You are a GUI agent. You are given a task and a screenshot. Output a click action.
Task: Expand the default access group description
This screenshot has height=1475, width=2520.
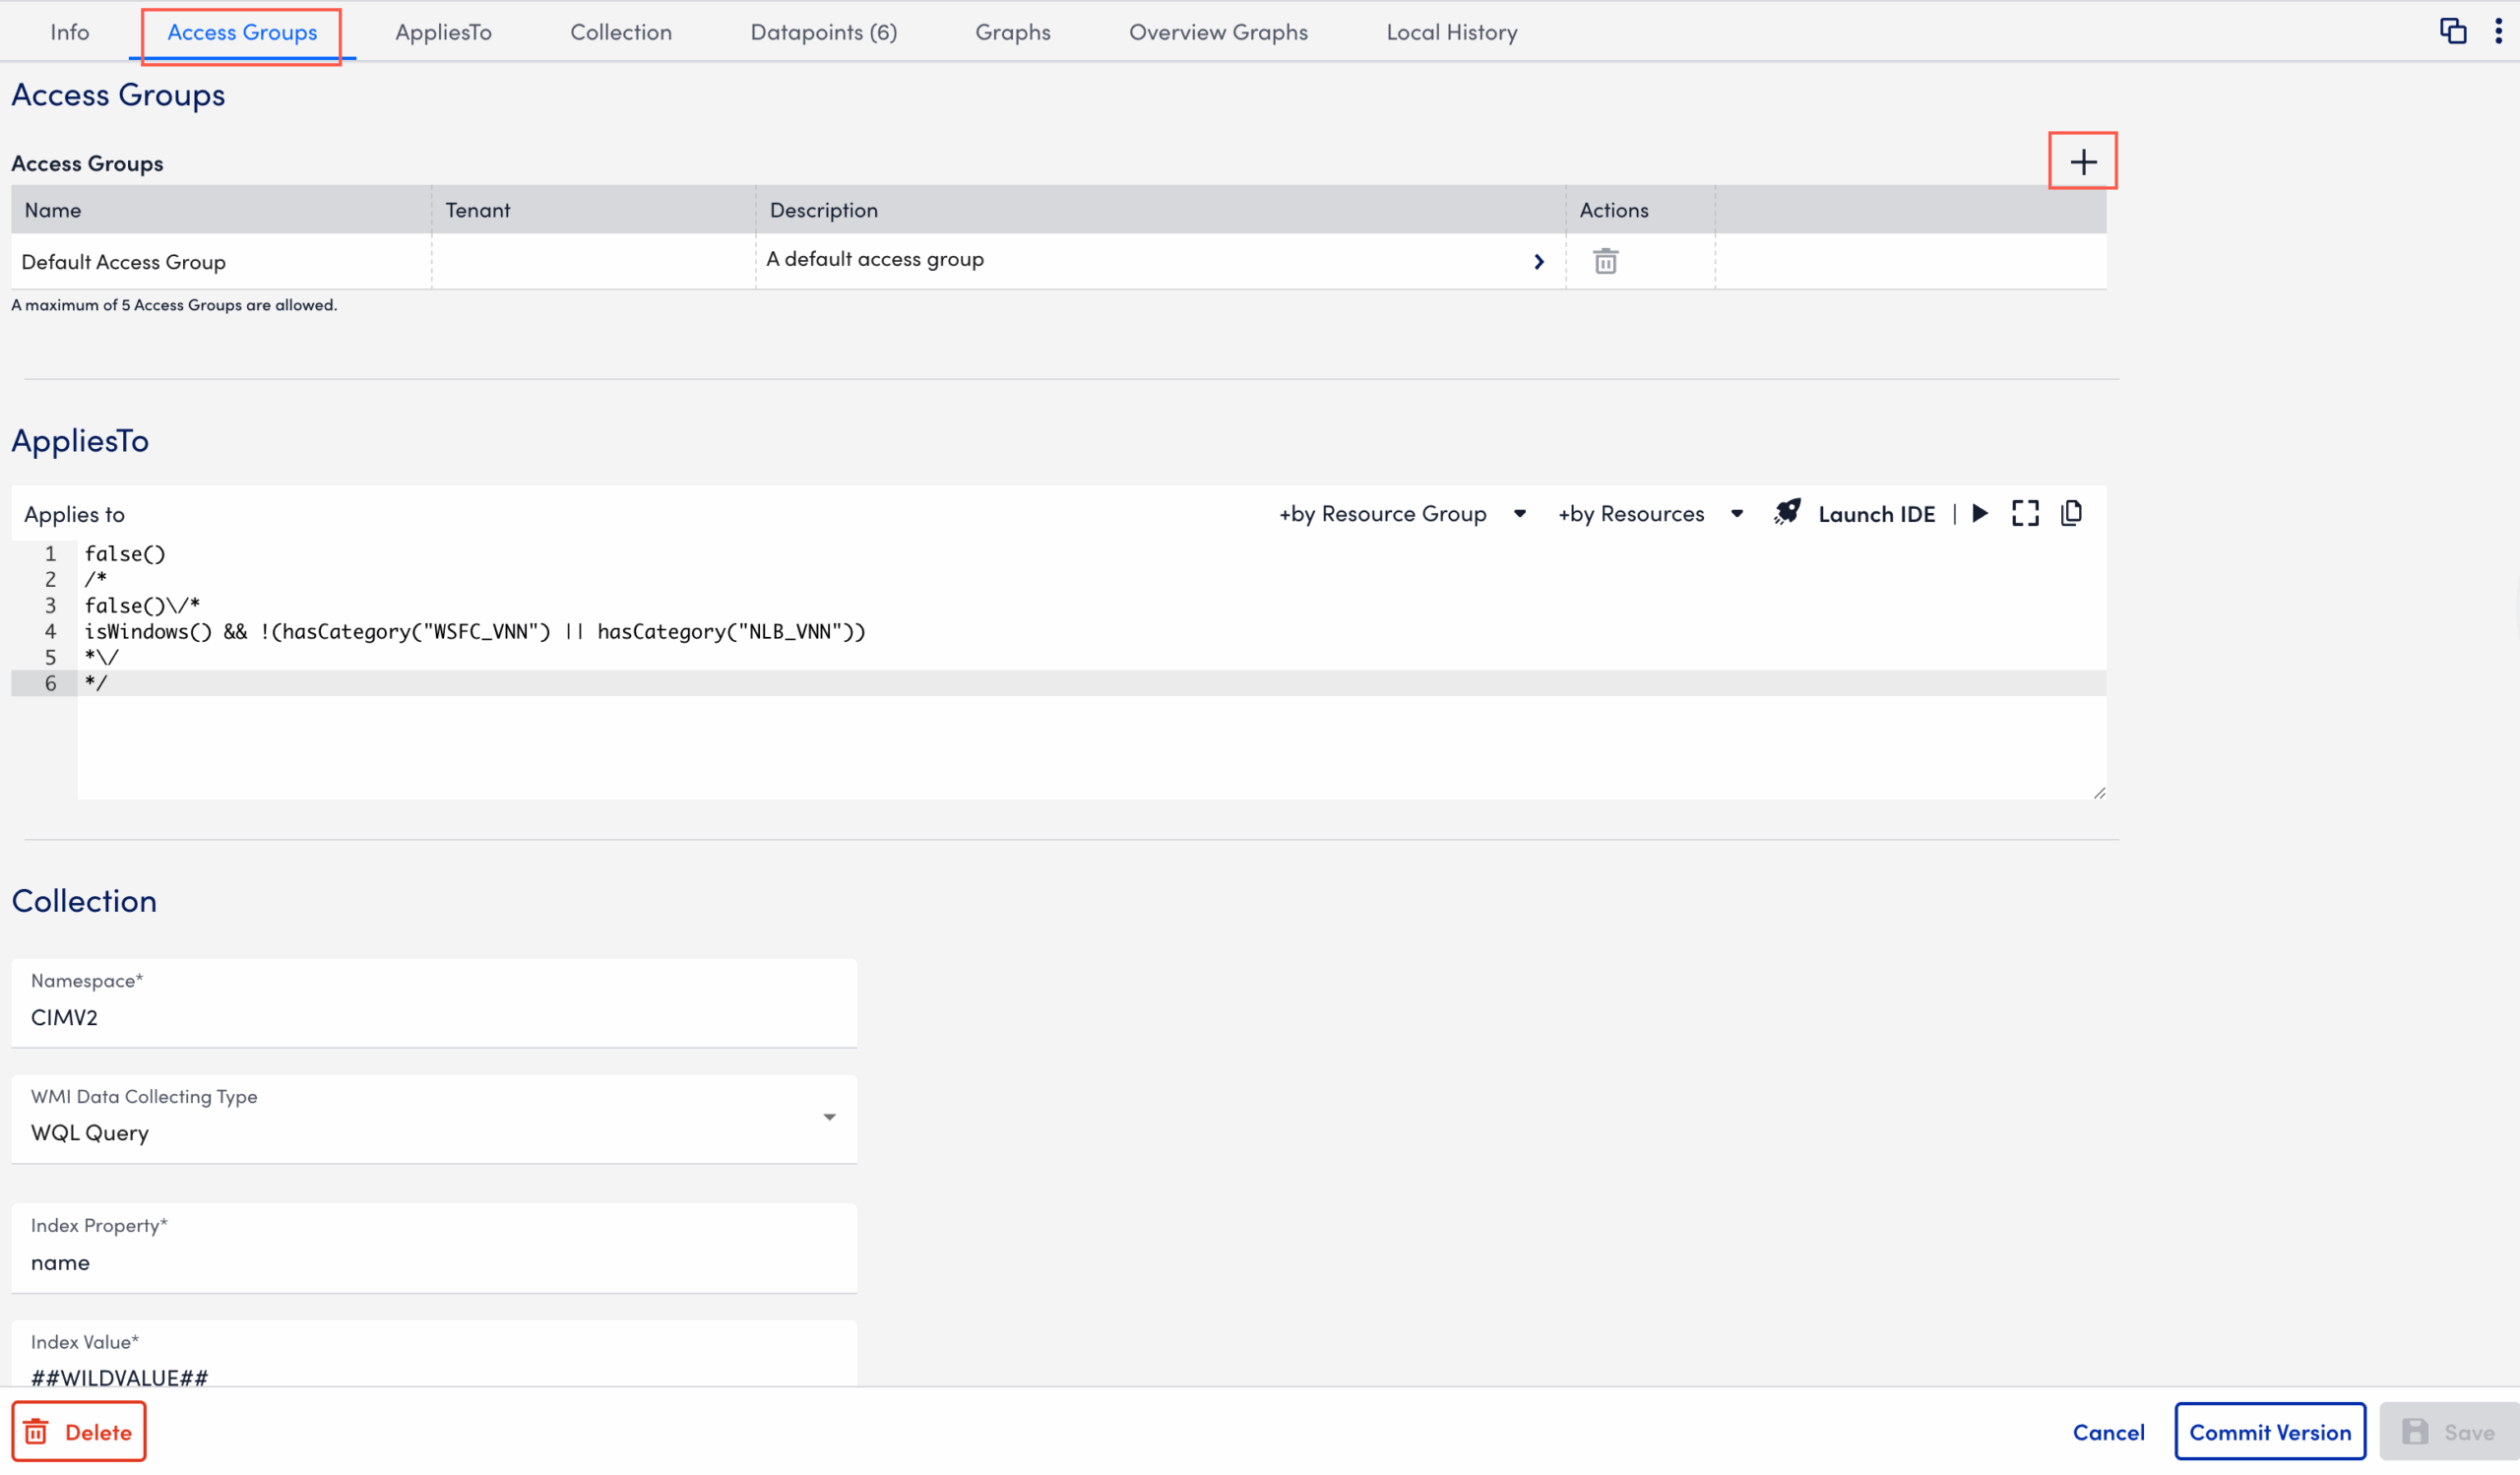(1538, 261)
